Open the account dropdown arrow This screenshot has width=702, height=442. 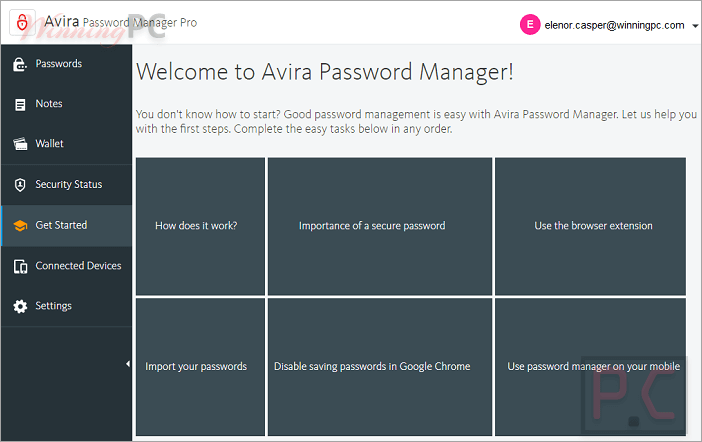pyautogui.click(x=695, y=26)
